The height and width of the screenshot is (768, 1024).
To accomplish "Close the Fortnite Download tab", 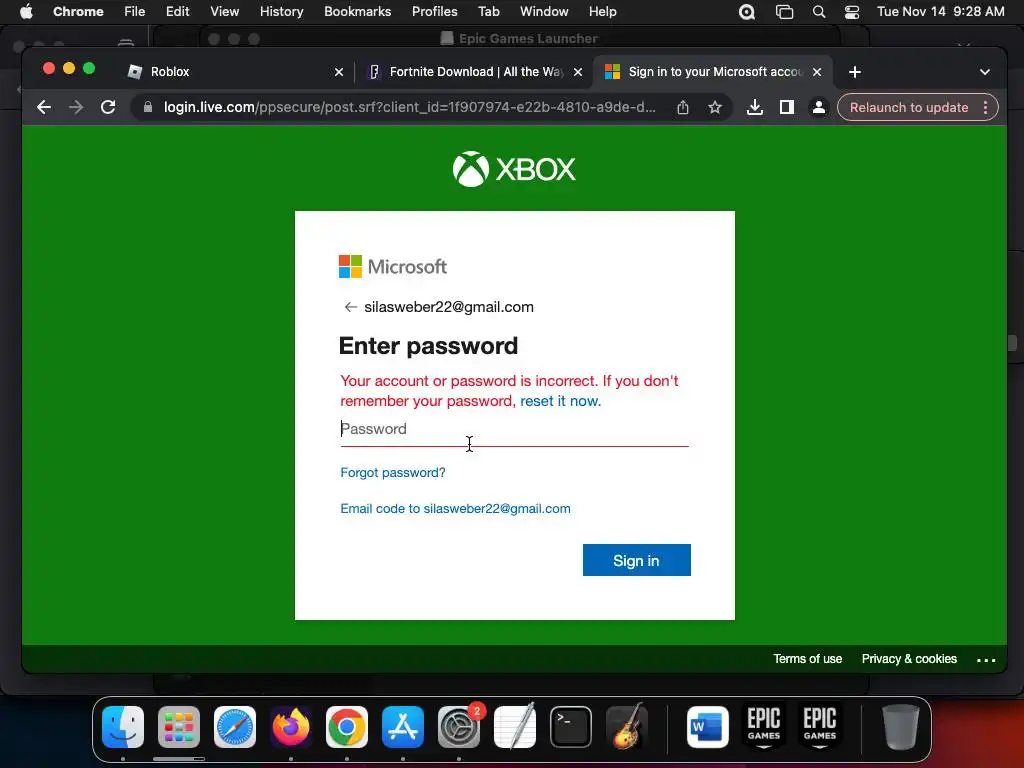I will [577, 72].
